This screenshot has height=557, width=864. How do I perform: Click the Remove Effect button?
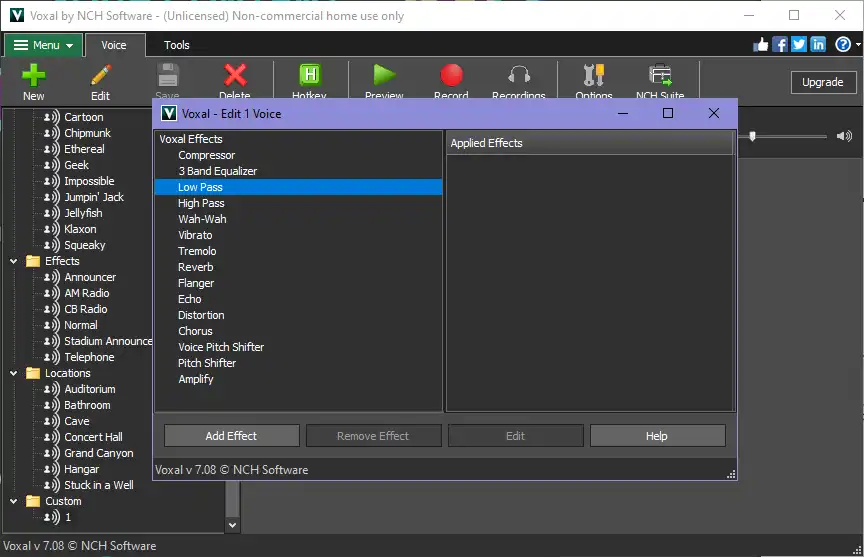[373, 436]
